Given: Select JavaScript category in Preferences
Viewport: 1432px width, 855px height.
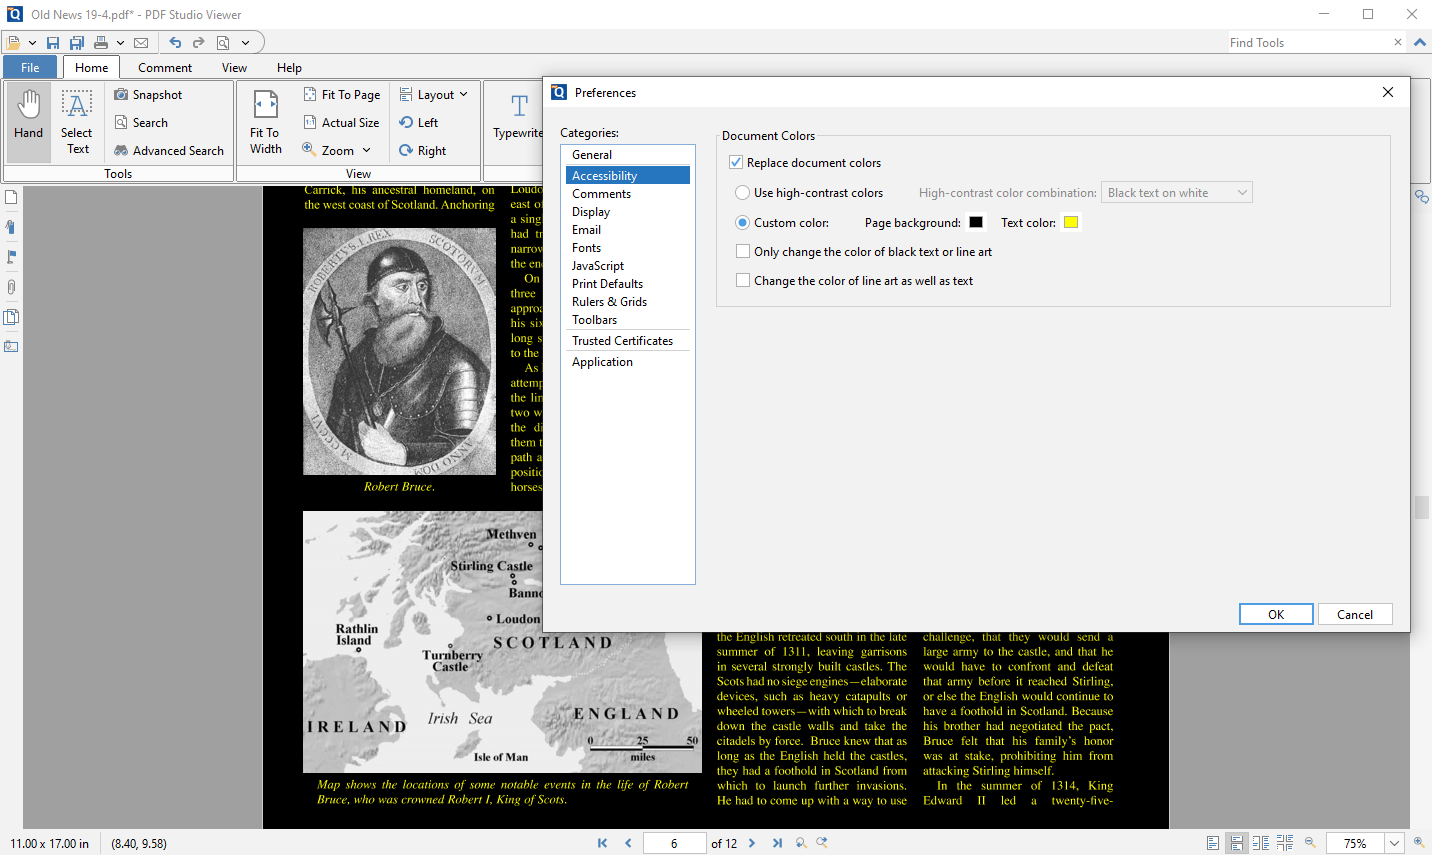Looking at the screenshot, I should tap(628, 266).
